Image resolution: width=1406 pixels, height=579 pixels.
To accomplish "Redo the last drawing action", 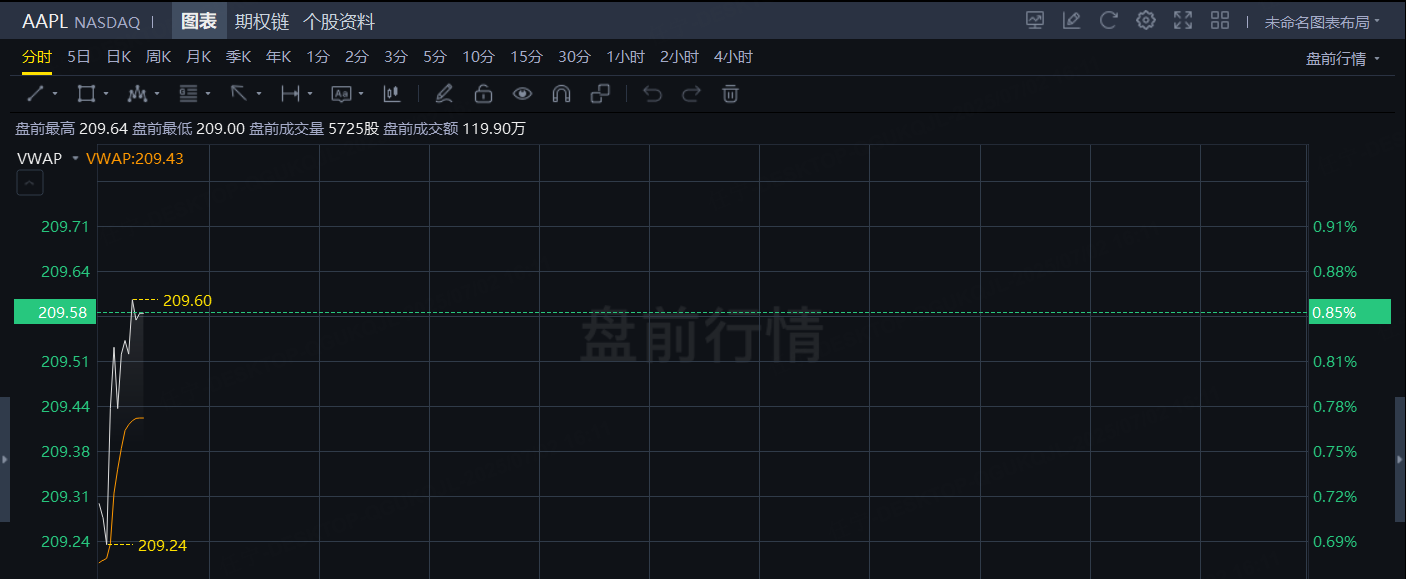I will pyautogui.click(x=691, y=94).
